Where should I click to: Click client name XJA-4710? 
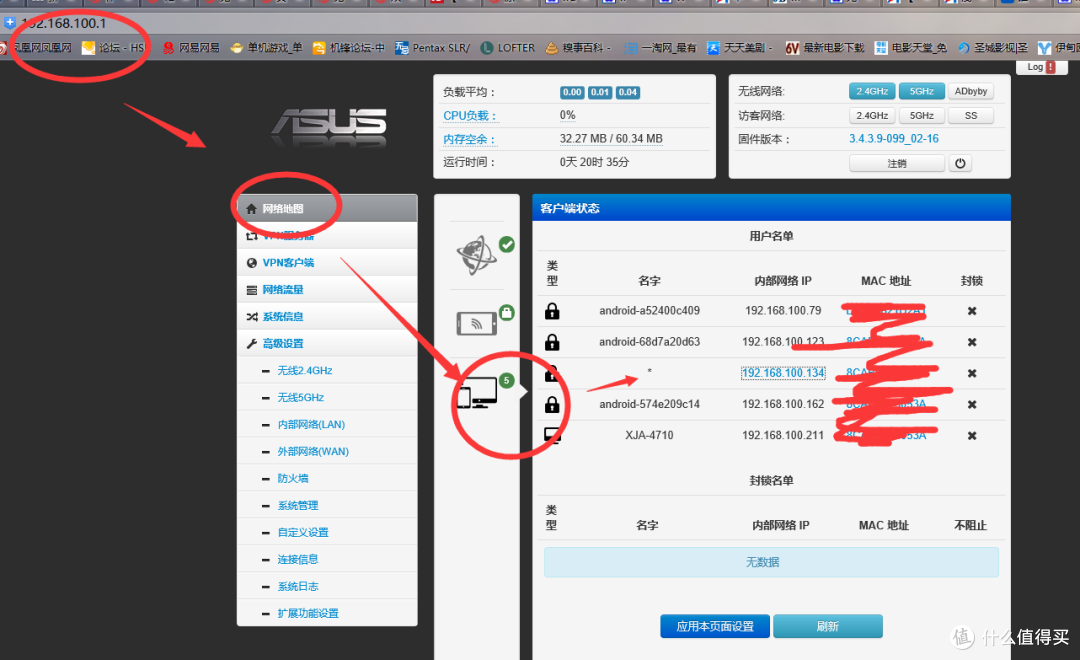click(x=650, y=435)
